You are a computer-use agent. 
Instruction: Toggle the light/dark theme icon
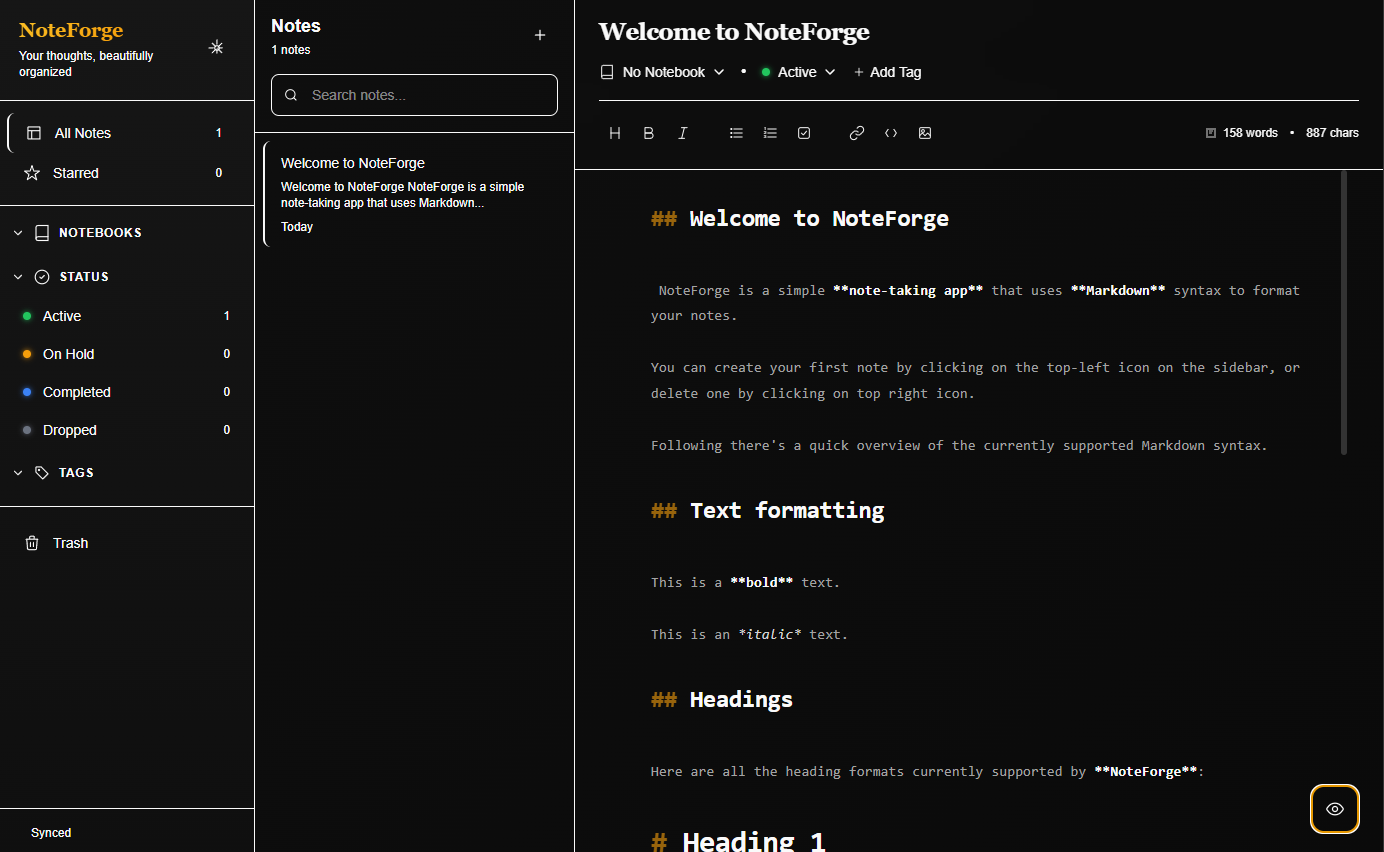pos(216,47)
